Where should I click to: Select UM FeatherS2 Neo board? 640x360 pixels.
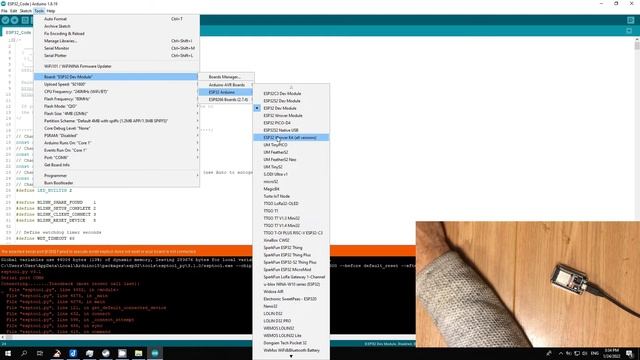(291, 160)
